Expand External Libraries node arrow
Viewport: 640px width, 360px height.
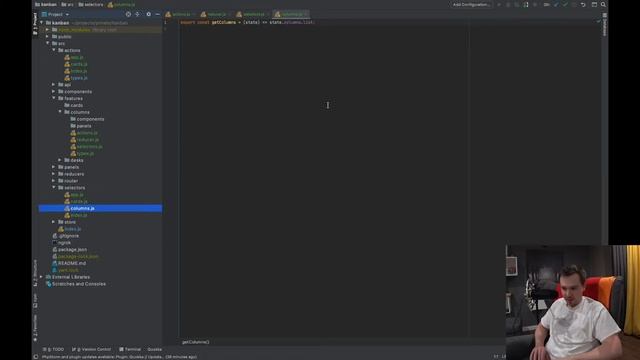42,277
